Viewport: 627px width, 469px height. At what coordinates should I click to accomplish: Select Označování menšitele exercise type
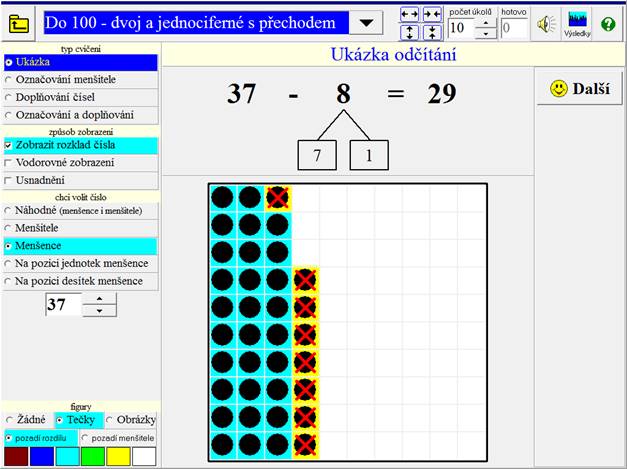(81, 80)
